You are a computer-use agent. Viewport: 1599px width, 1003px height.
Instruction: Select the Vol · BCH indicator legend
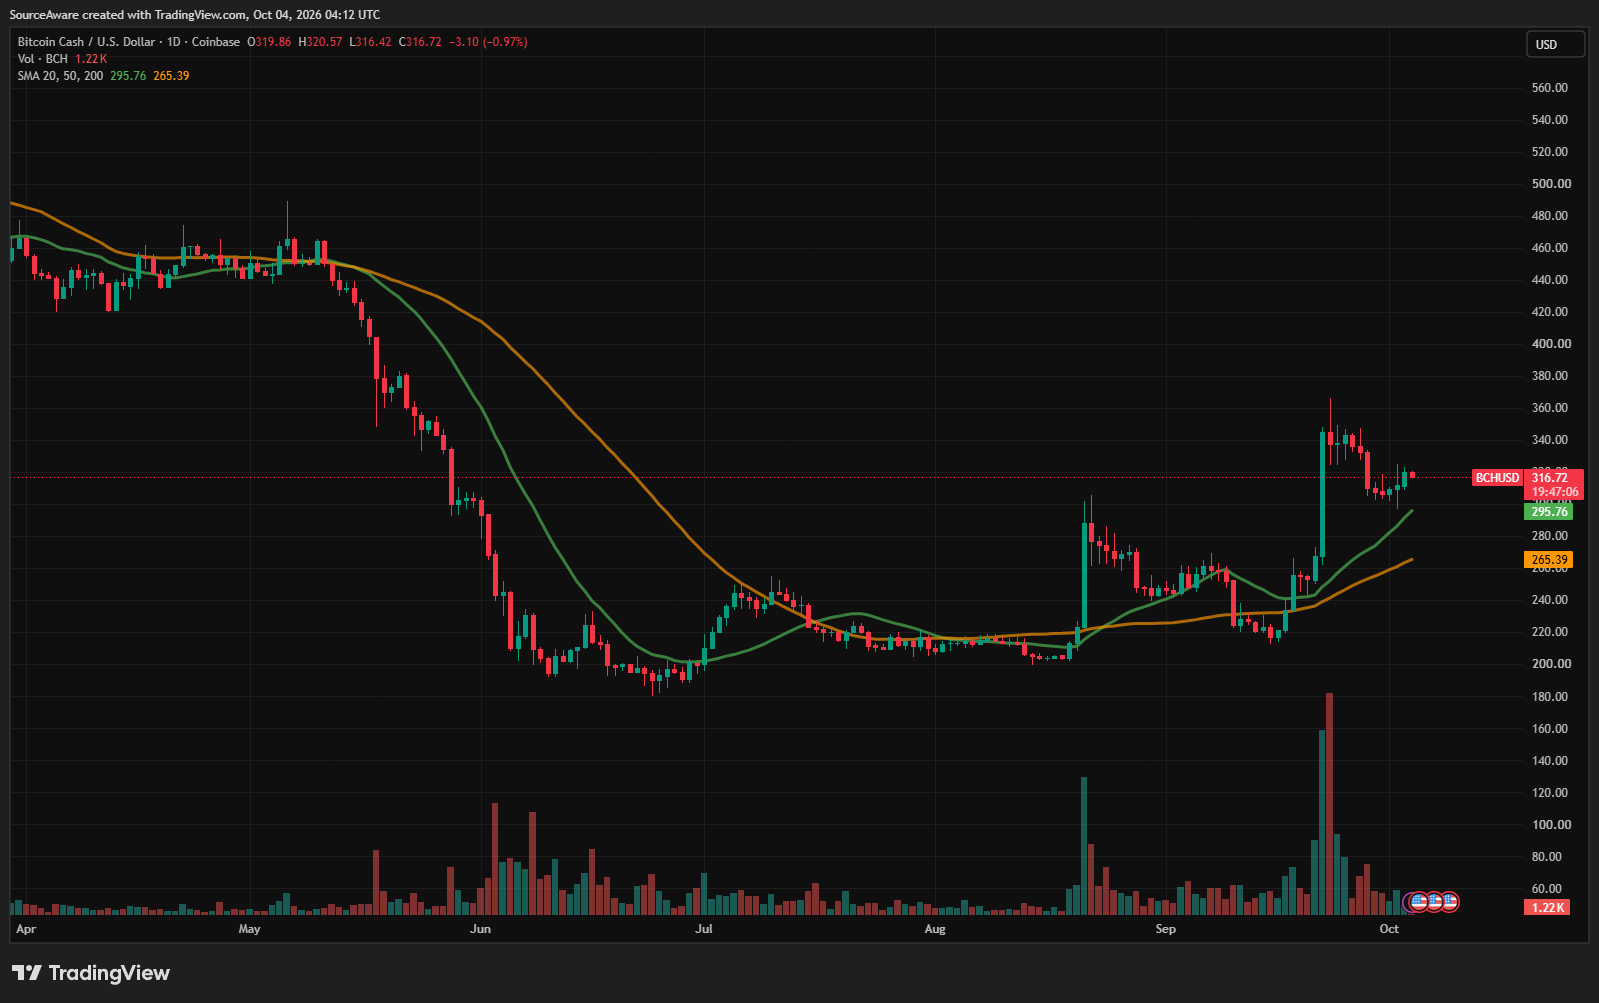pyautogui.click(x=43, y=59)
